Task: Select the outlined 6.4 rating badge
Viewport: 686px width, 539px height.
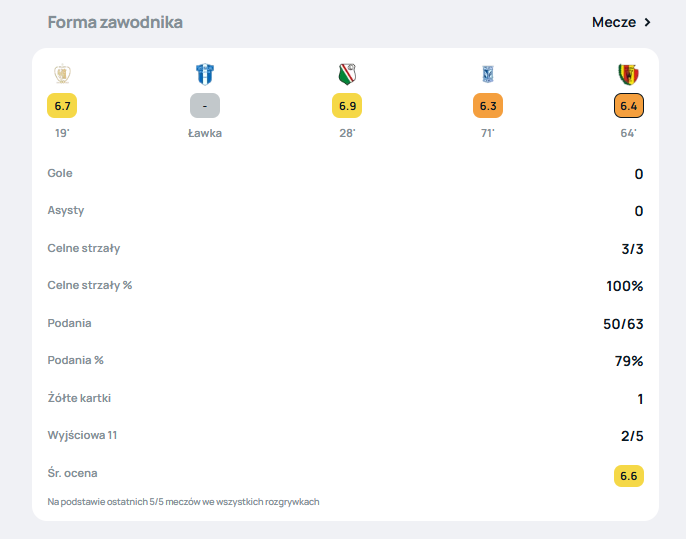Action: click(628, 106)
